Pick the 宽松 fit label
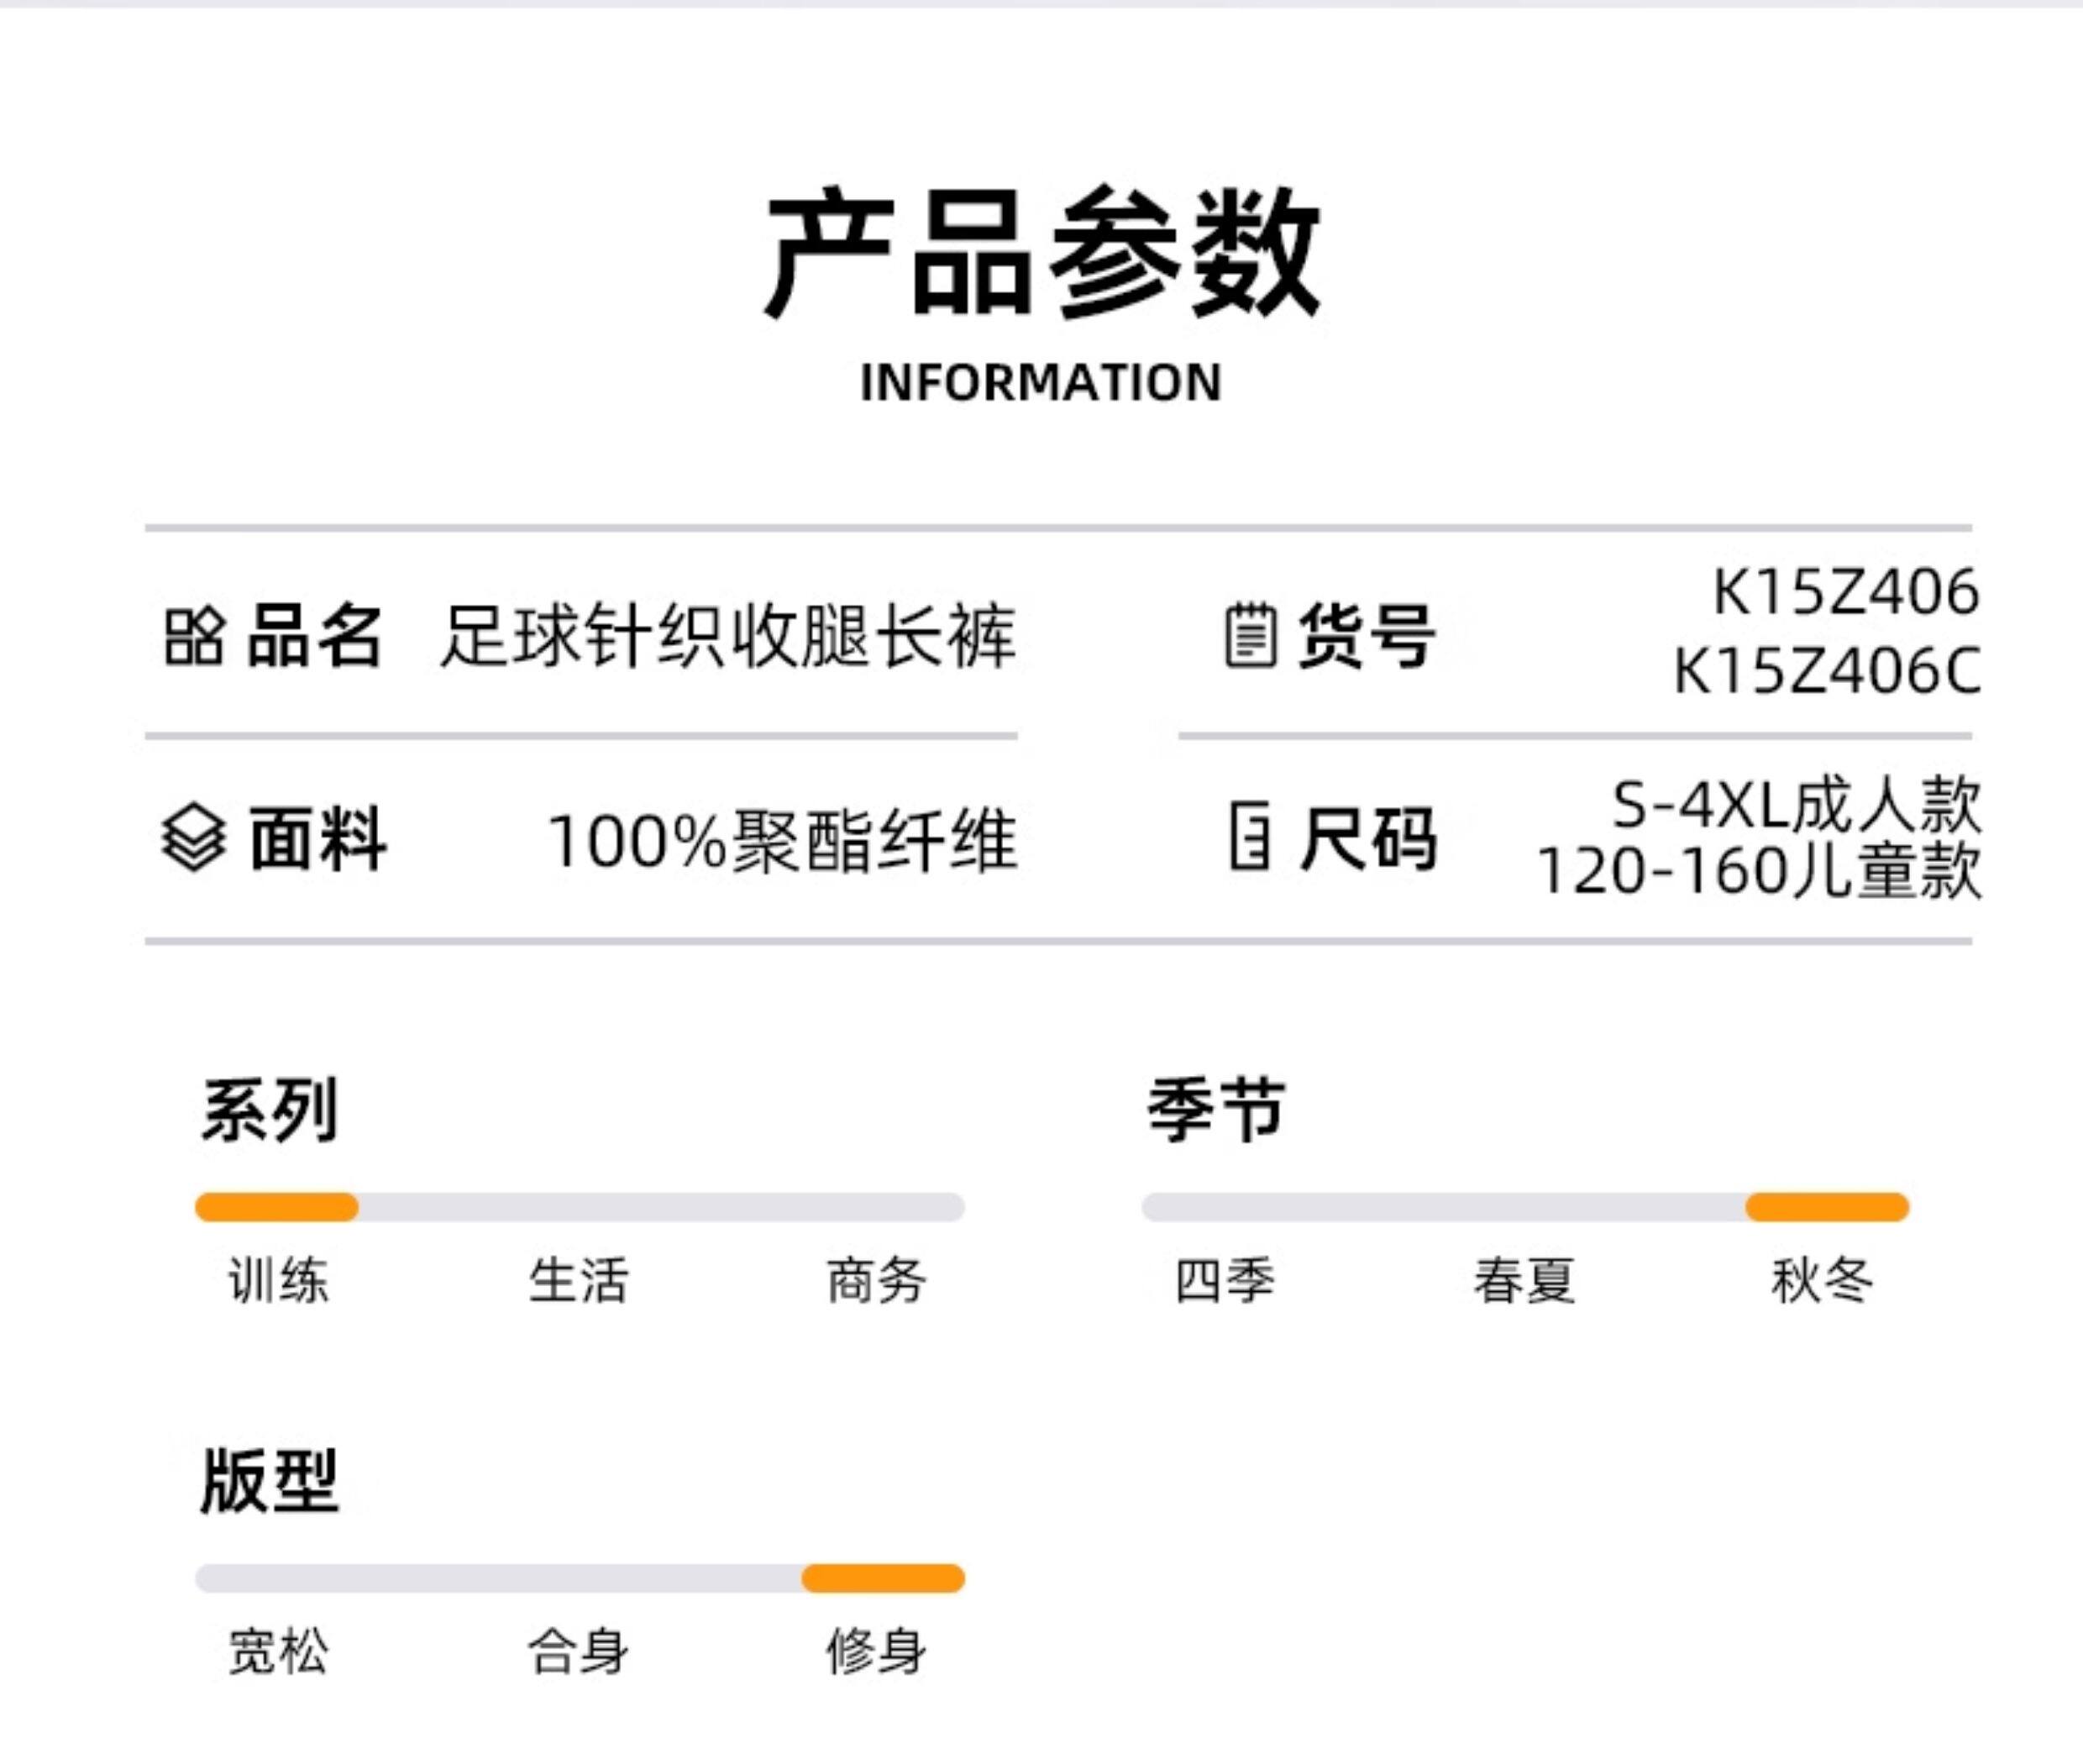The height and width of the screenshot is (1764, 2083). pos(278,1651)
